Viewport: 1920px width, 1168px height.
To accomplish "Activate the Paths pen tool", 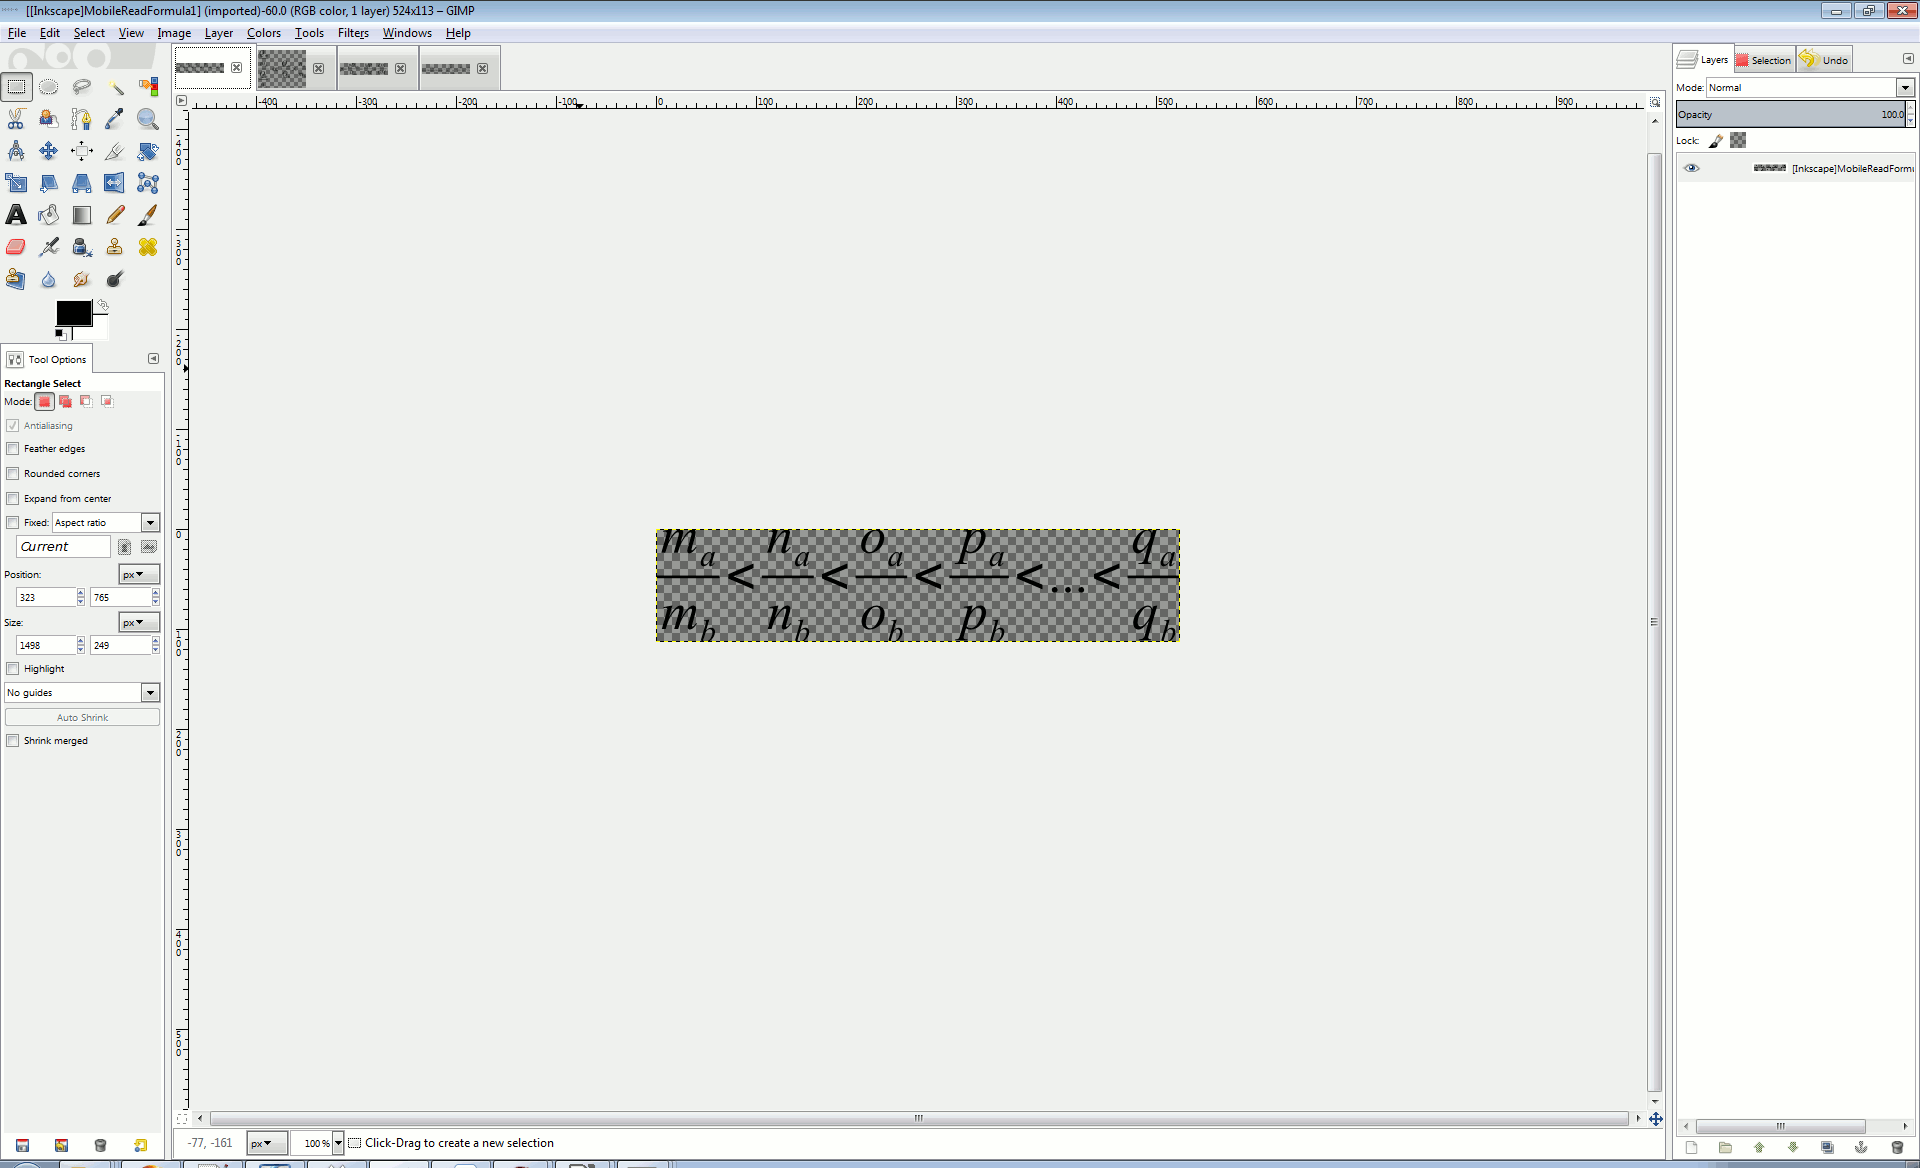I will tap(82, 119).
